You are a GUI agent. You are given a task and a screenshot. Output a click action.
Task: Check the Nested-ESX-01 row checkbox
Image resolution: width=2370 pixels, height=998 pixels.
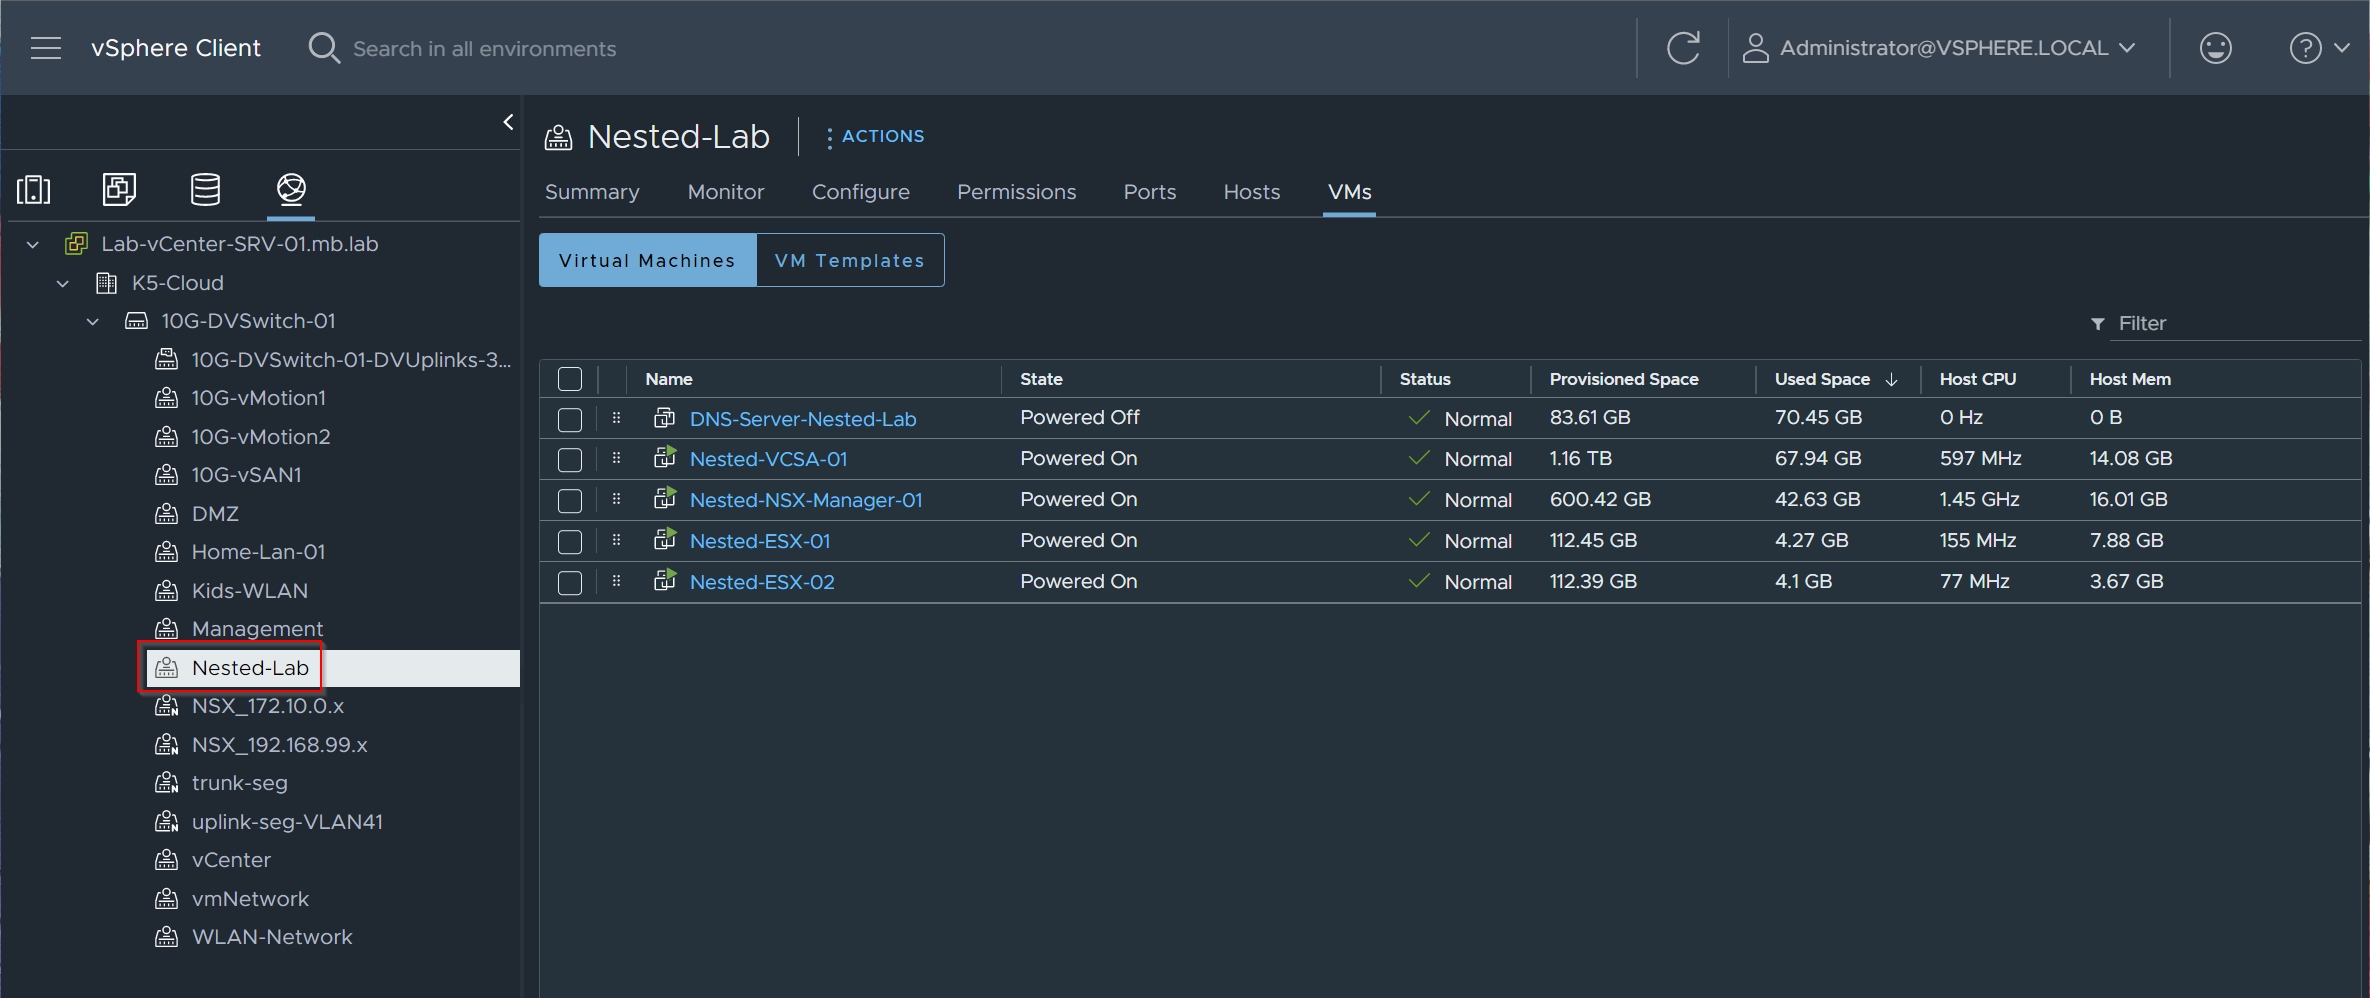point(570,541)
